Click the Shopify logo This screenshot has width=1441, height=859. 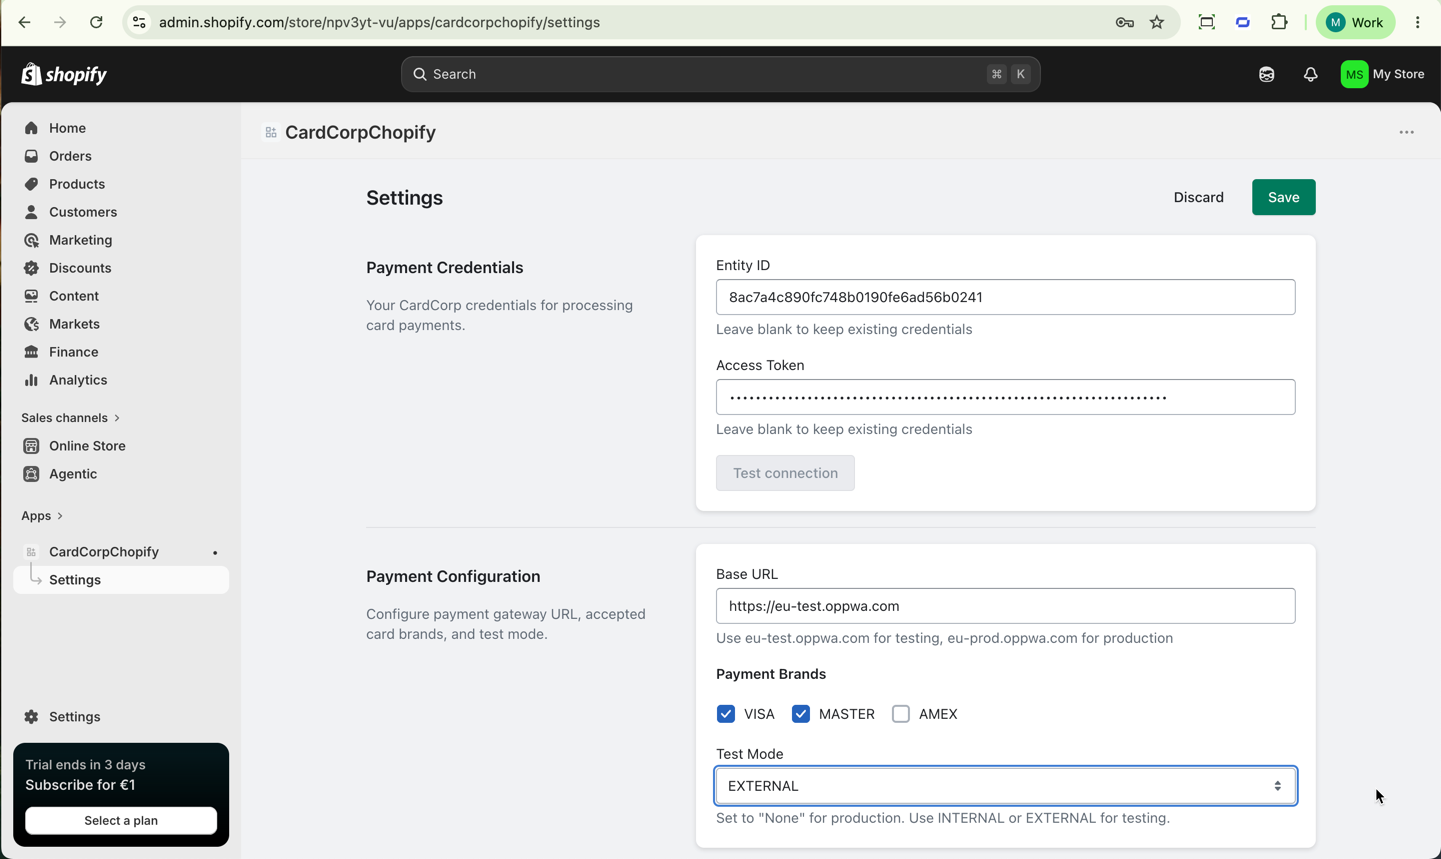pyautogui.click(x=64, y=74)
